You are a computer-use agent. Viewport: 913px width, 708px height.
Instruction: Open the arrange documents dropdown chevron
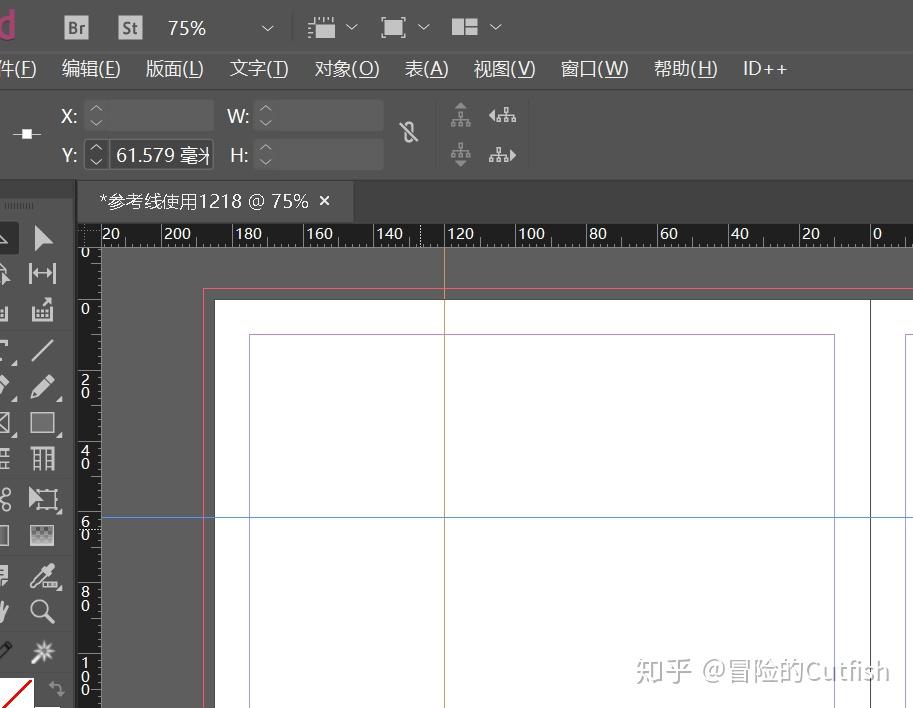pyautogui.click(x=495, y=27)
